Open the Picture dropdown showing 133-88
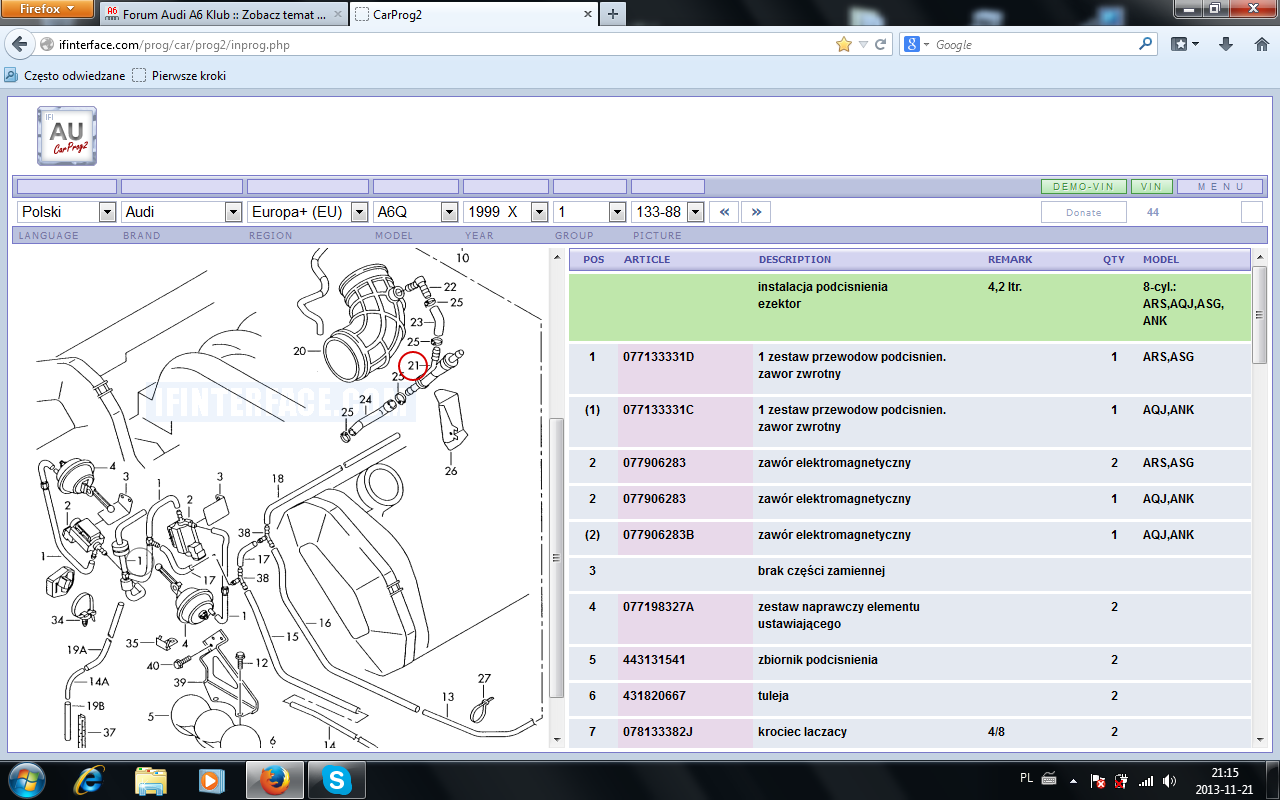The height and width of the screenshot is (800, 1280). click(x=668, y=212)
